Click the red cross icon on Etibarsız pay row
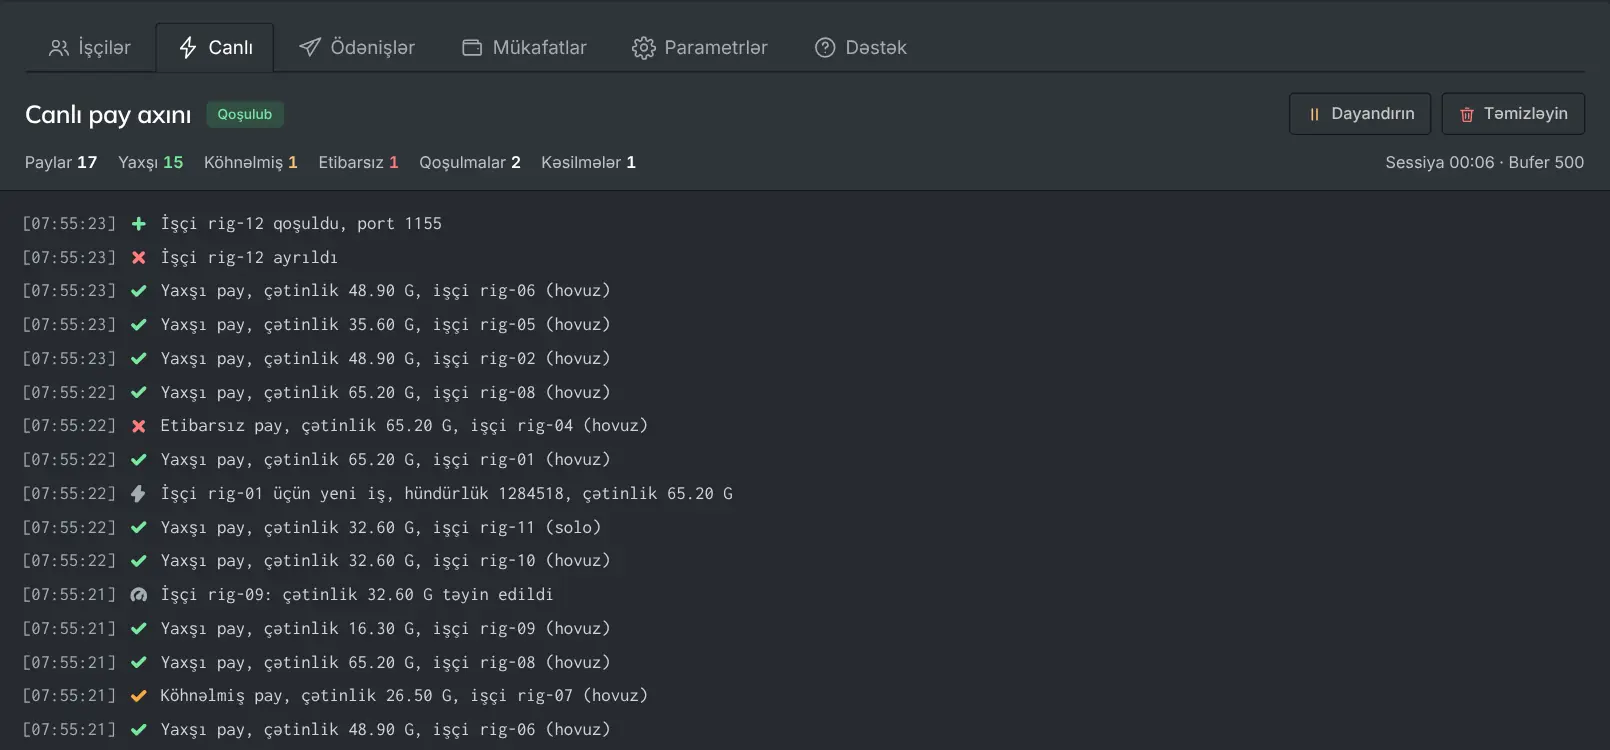 coord(139,426)
